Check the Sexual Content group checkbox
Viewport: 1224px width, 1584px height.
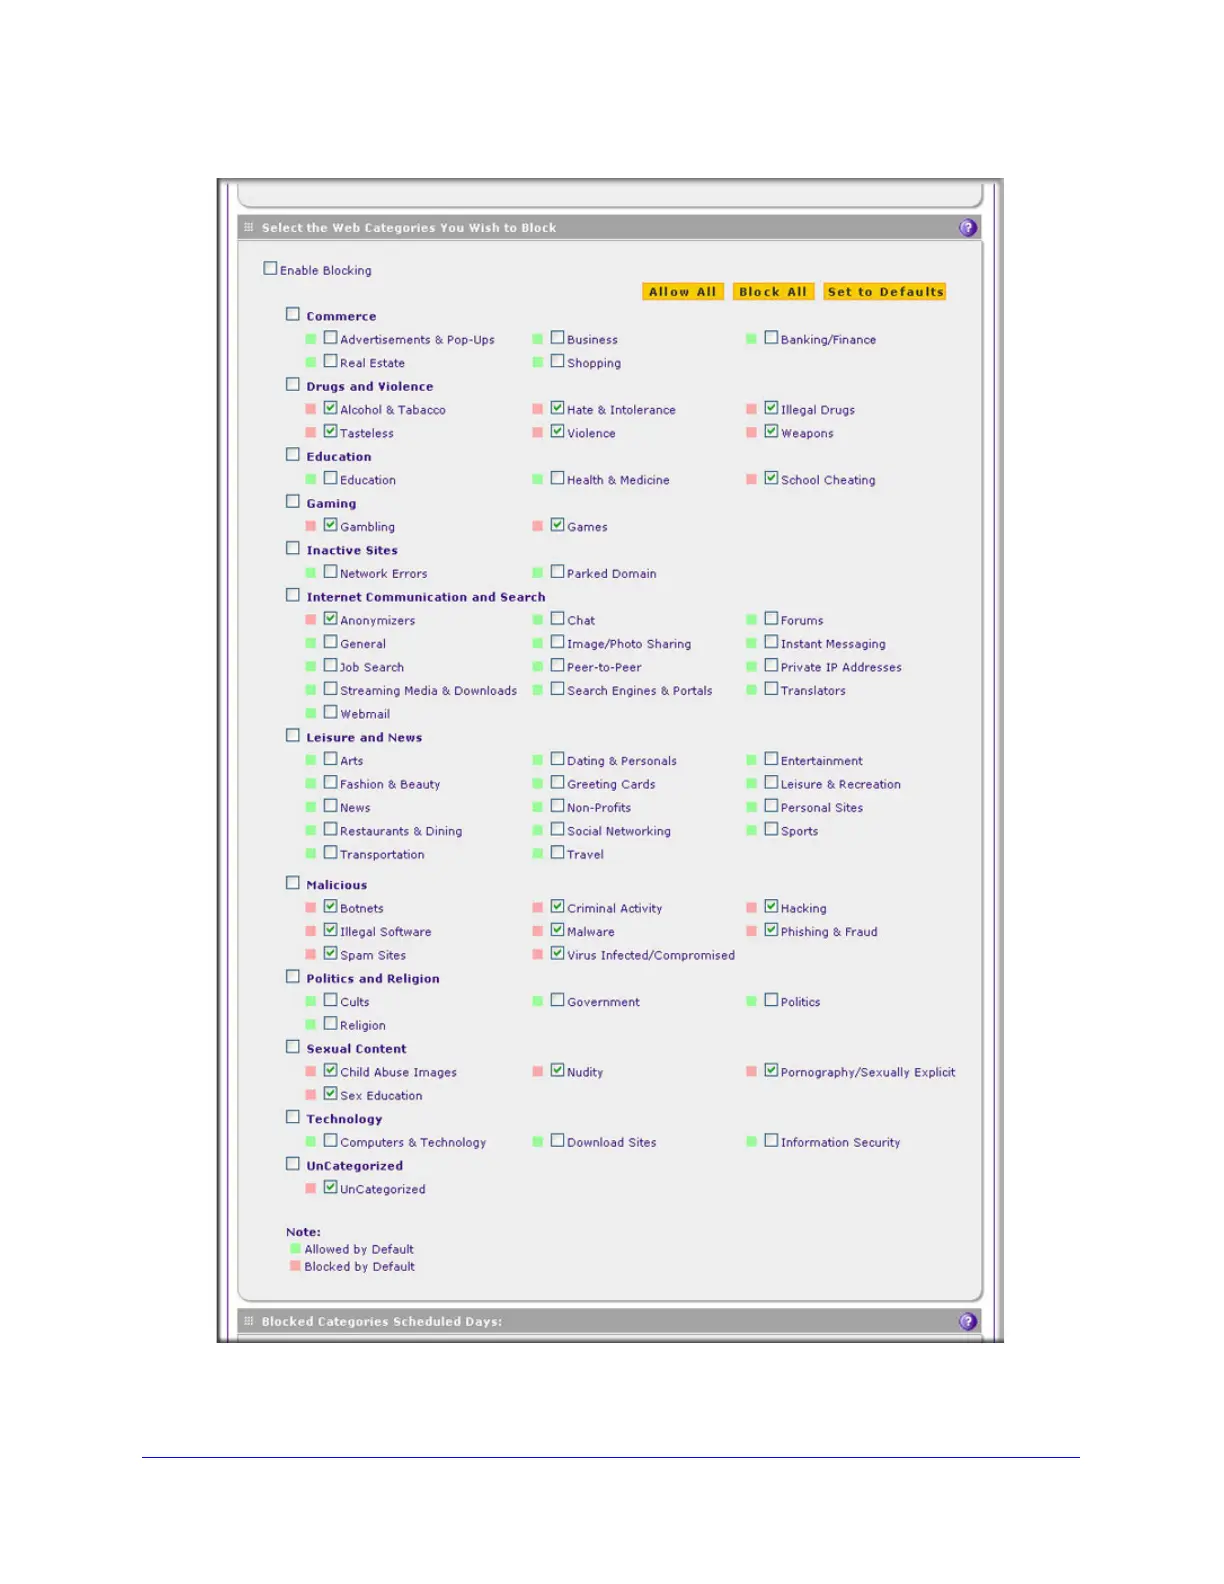pyautogui.click(x=293, y=1047)
